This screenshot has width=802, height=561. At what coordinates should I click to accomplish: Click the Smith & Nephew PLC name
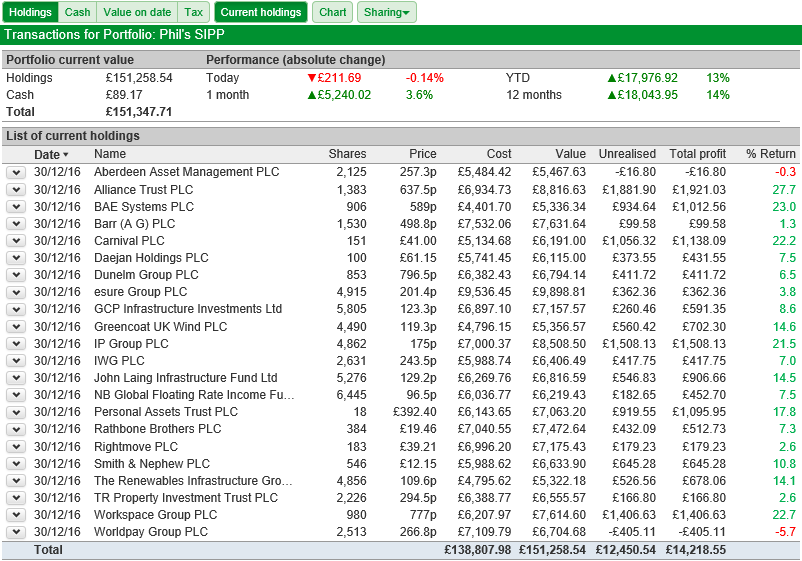click(152, 464)
